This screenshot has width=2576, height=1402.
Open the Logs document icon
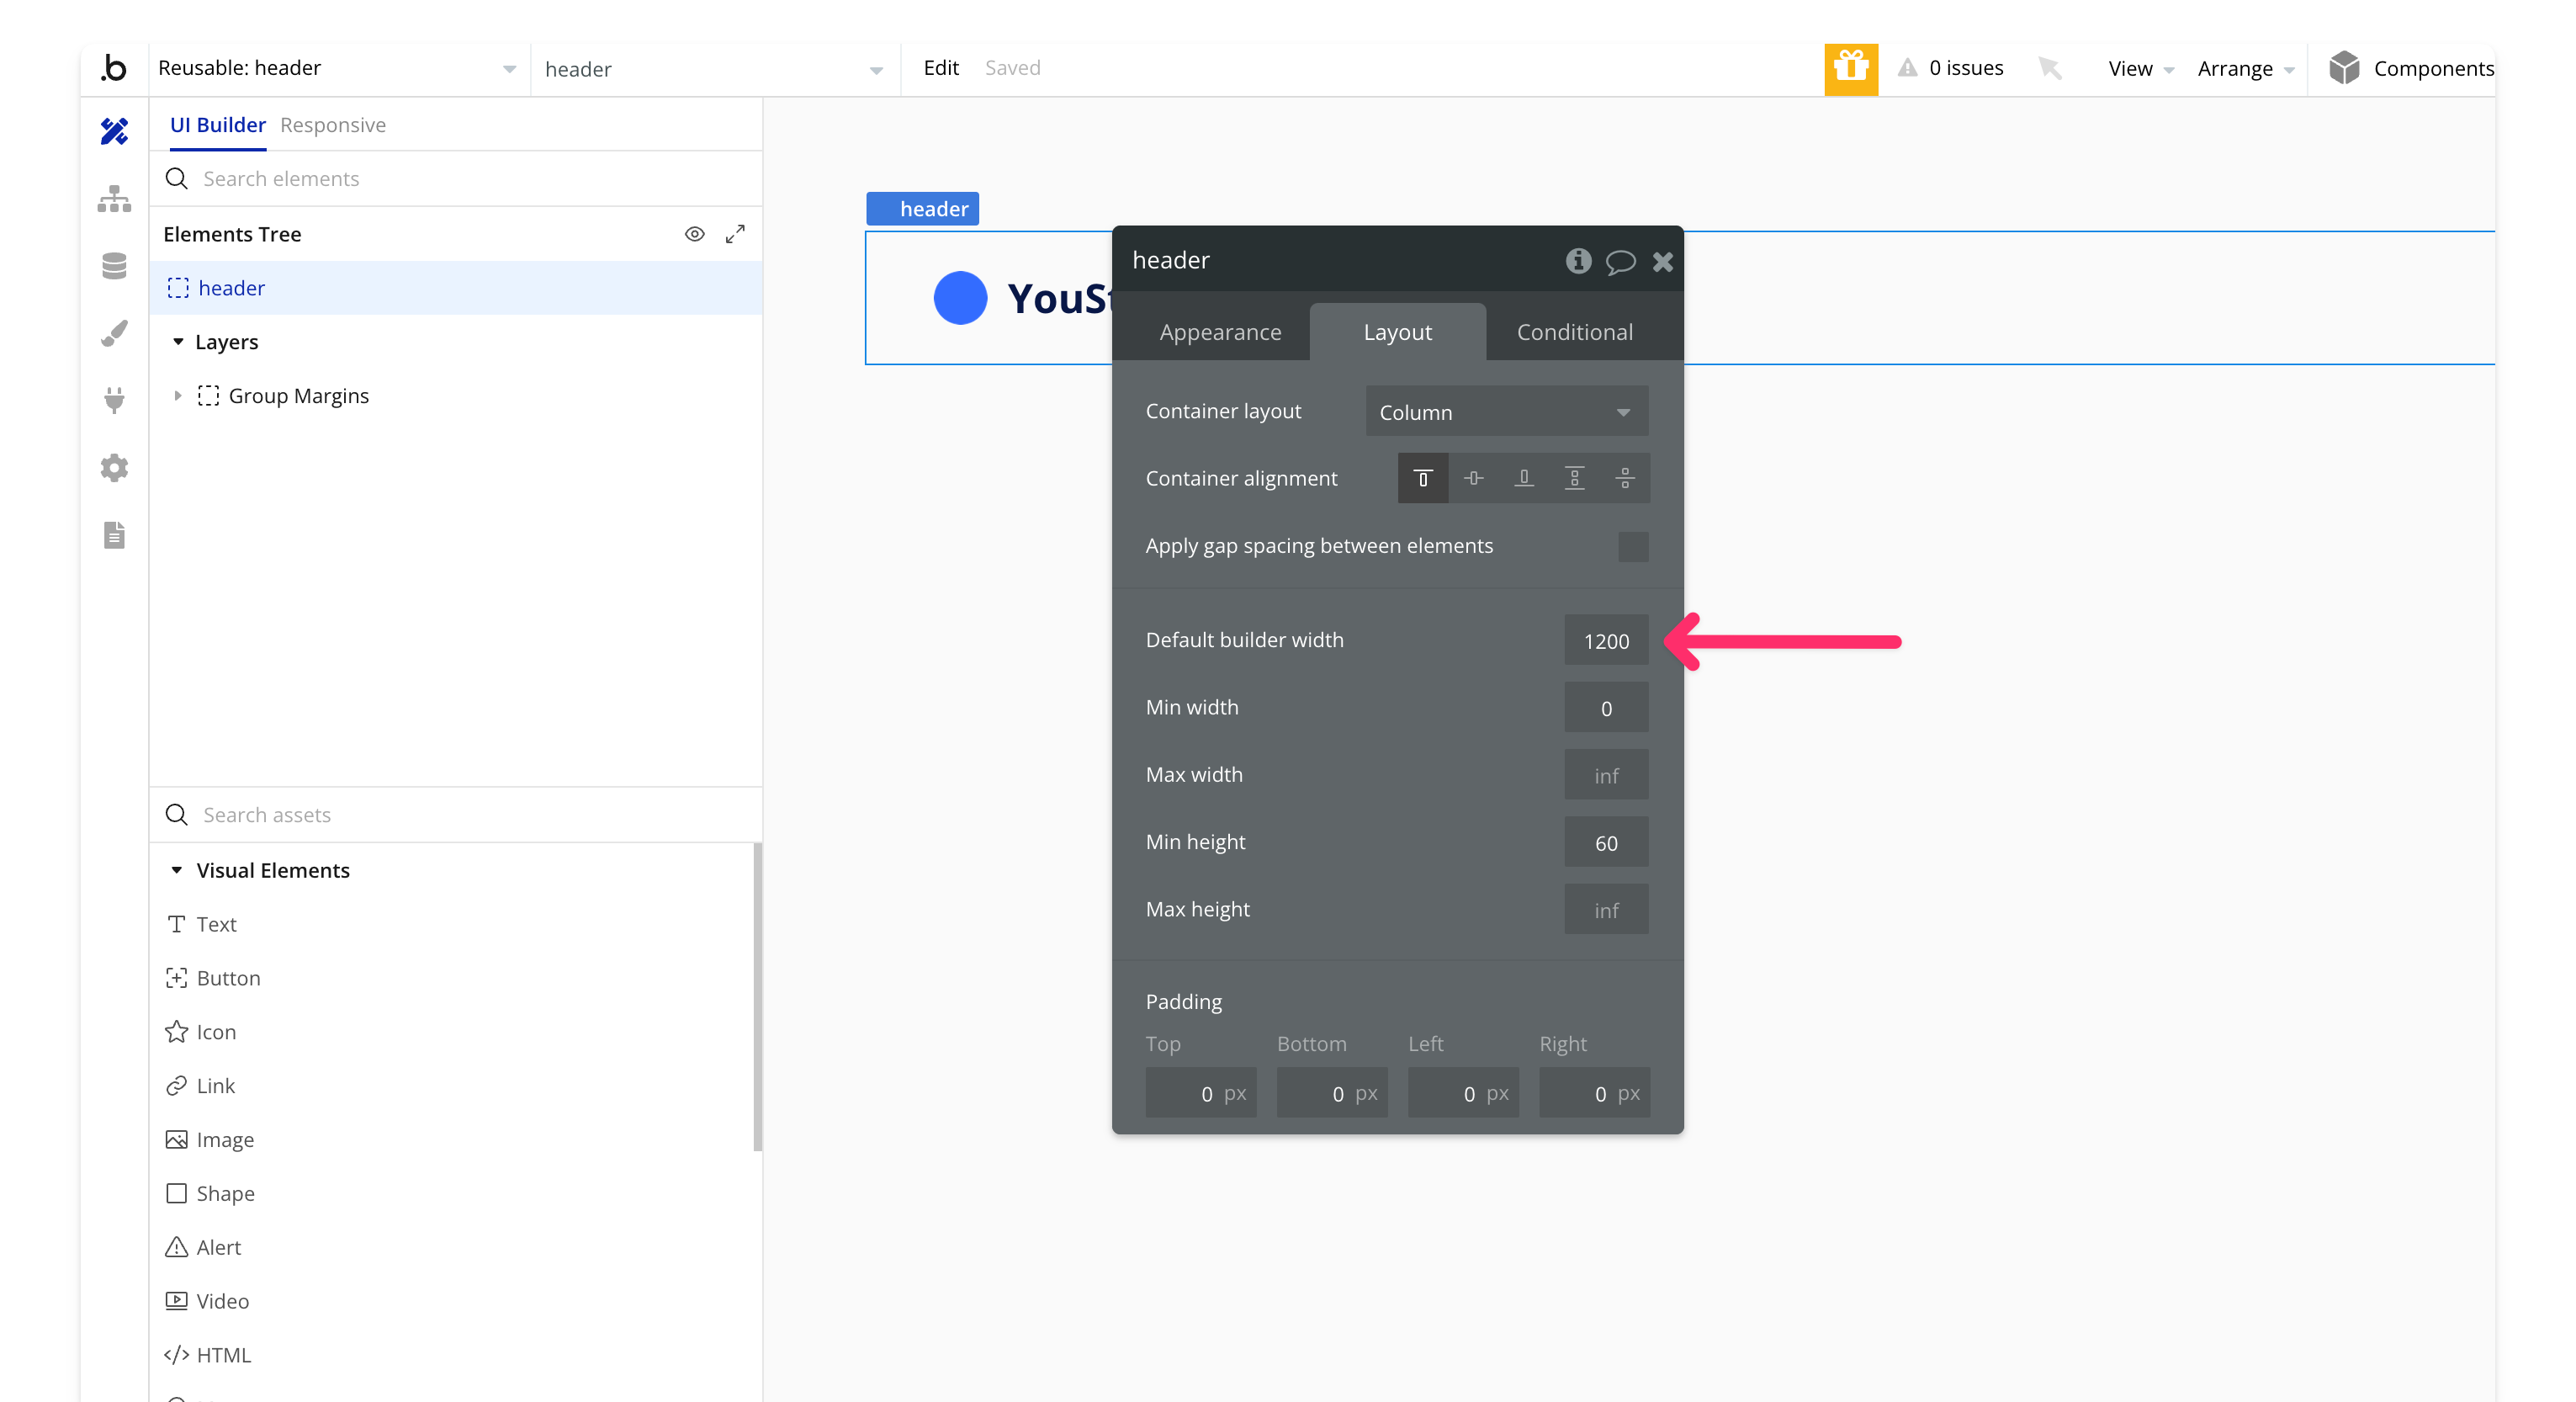pyautogui.click(x=114, y=535)
